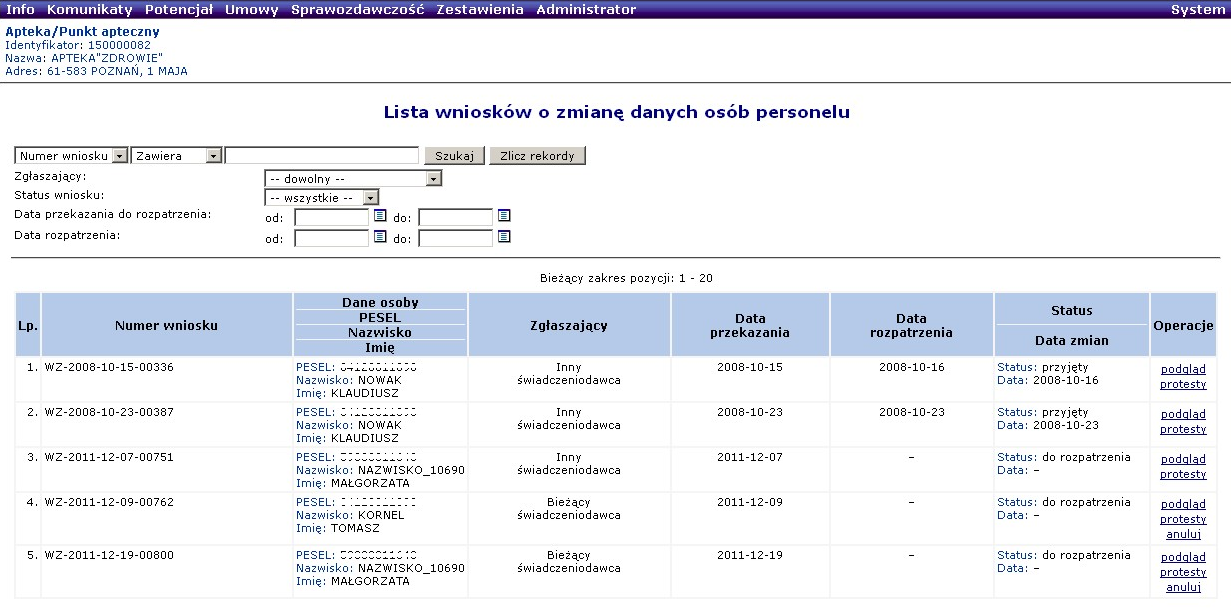Click the 'Zgłaszający' column header

coord(568,325)
